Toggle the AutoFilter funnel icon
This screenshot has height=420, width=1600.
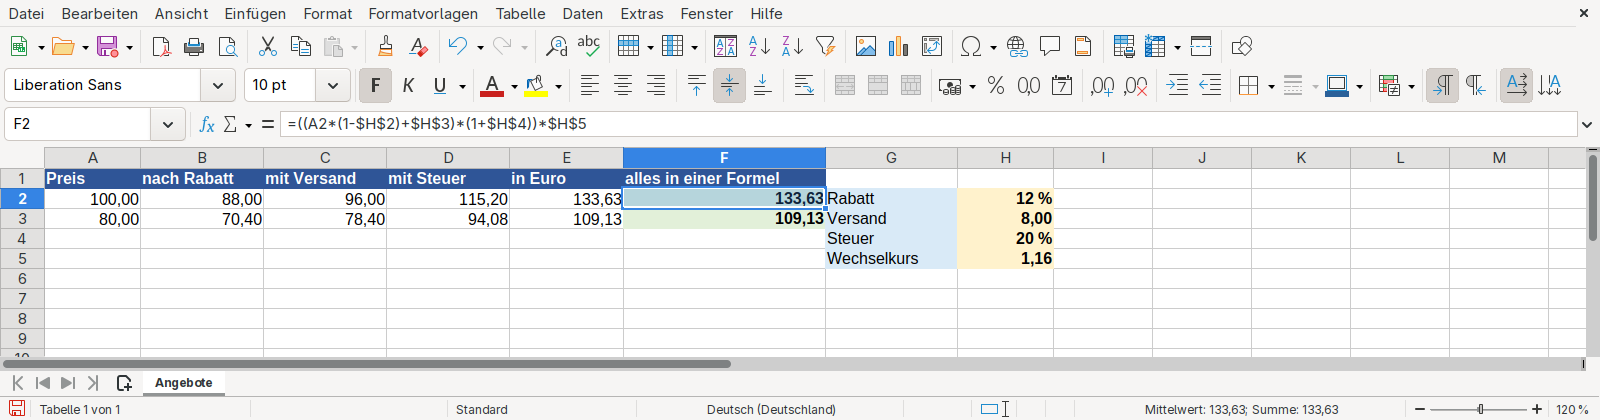(x=825, y=46)
